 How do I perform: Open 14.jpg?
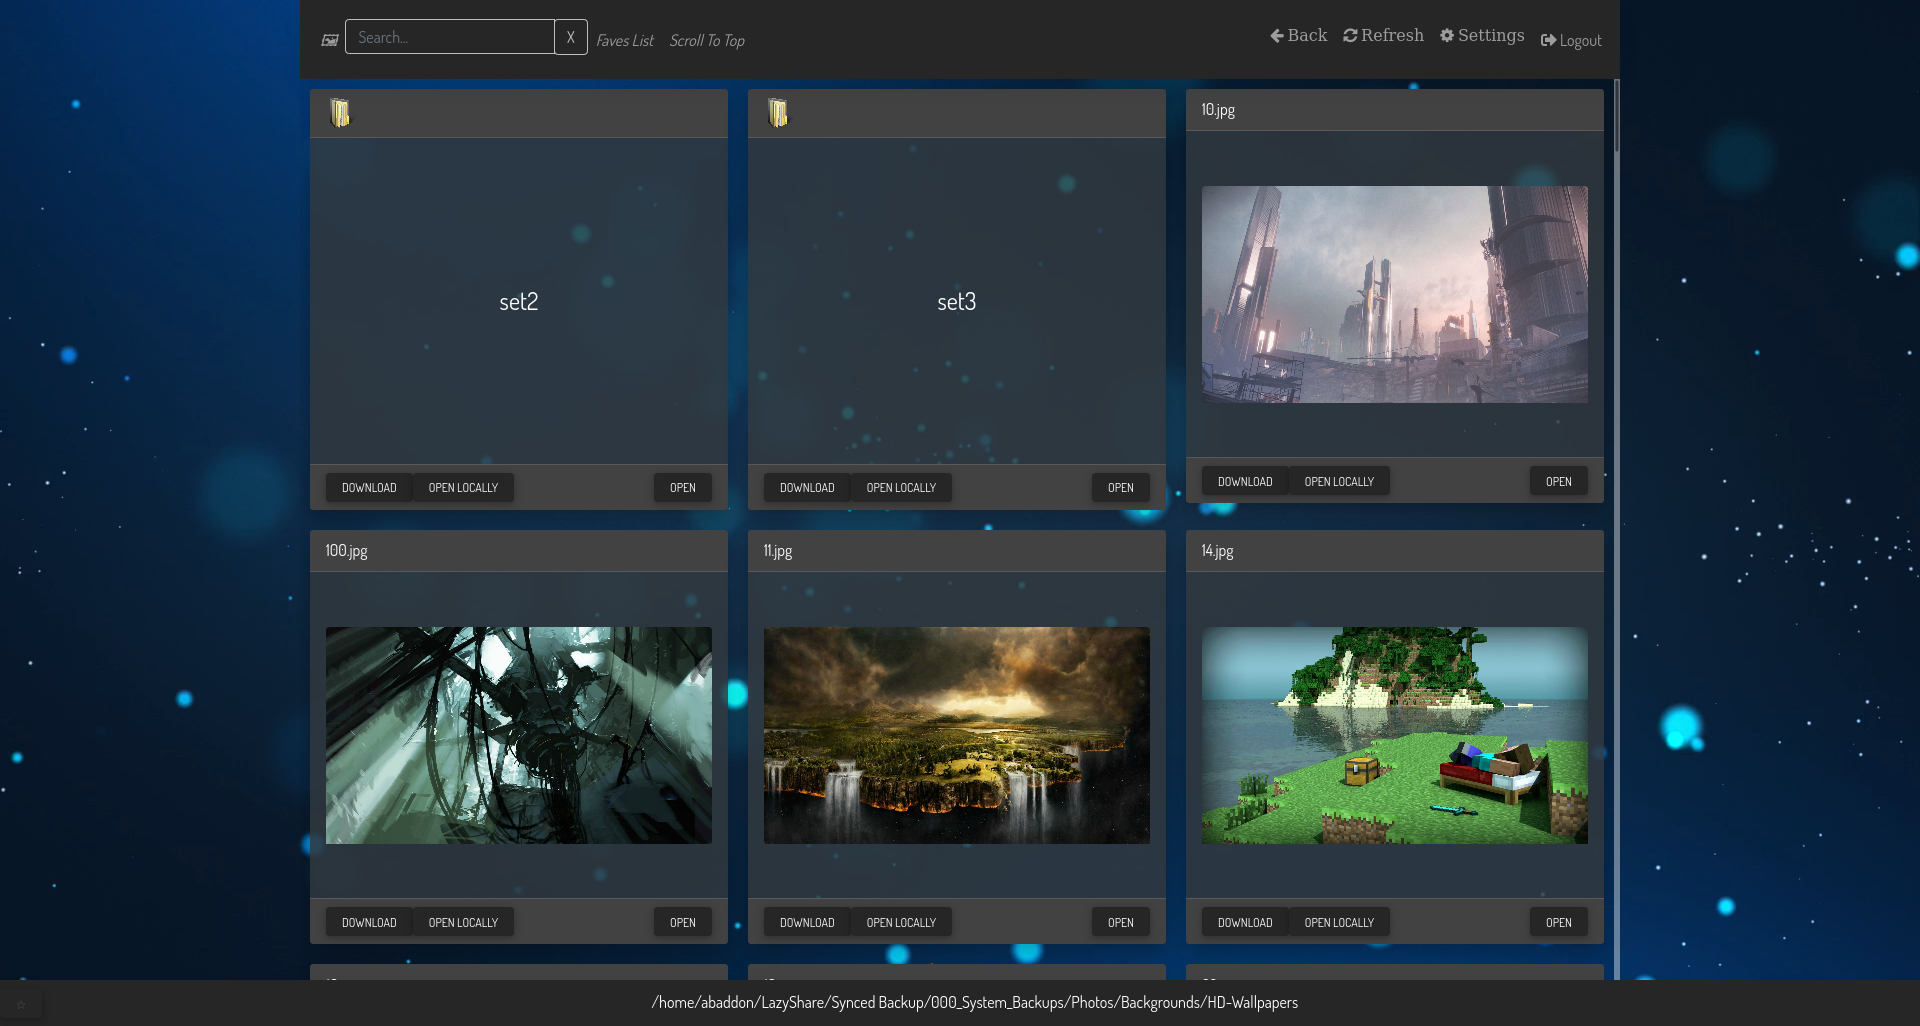pos(1559,923)
